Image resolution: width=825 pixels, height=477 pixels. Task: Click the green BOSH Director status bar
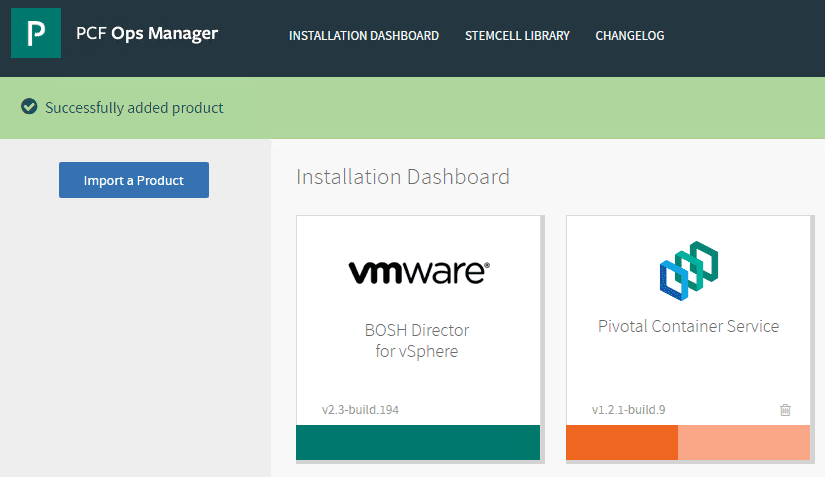coord(418,442)
